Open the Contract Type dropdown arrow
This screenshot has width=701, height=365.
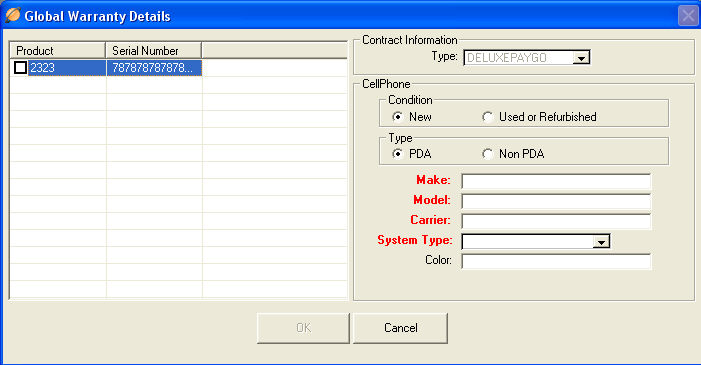coord(581,58)
